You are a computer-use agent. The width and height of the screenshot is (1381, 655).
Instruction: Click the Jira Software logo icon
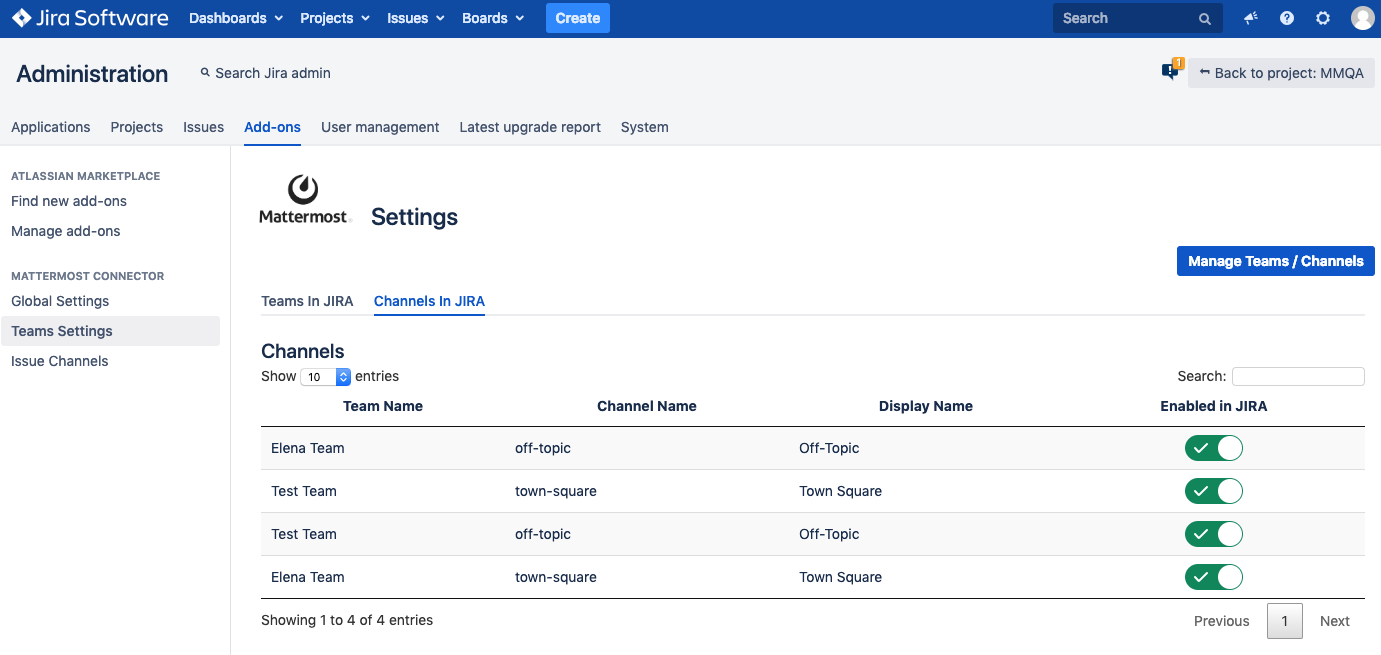[x=22, y=18]
